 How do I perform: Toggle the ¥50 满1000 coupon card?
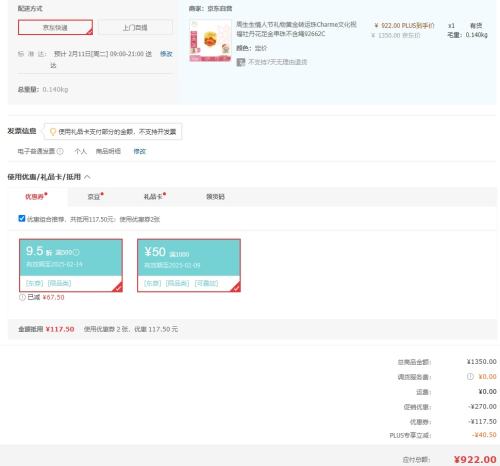click(x=189, y=265)
